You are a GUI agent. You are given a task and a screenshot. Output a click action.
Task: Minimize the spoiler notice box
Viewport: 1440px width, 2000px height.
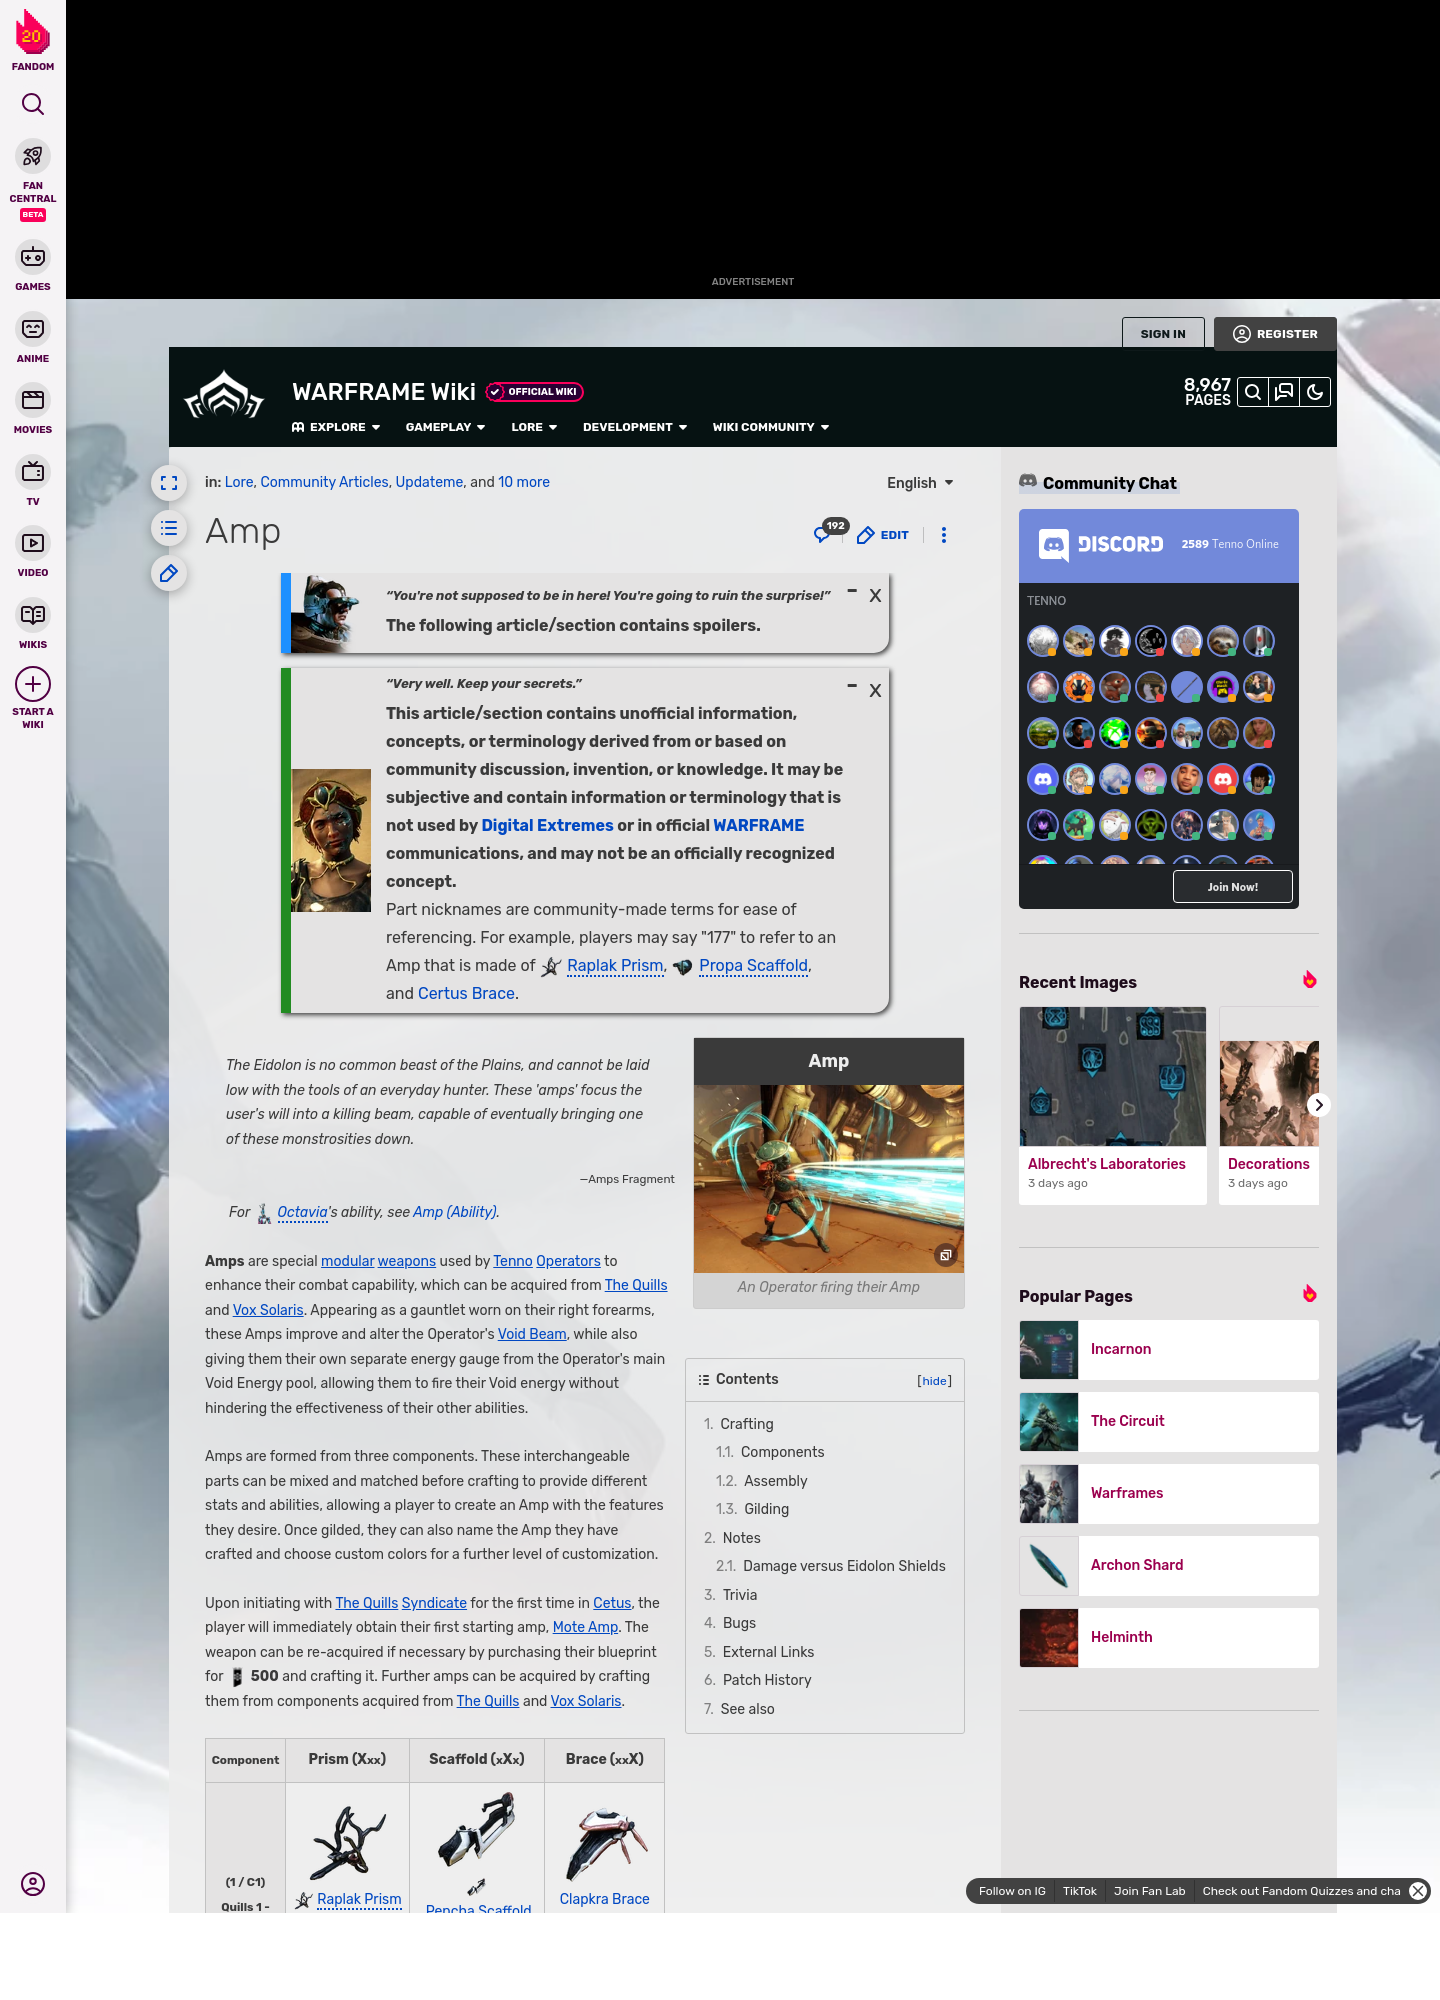[852, 591]
